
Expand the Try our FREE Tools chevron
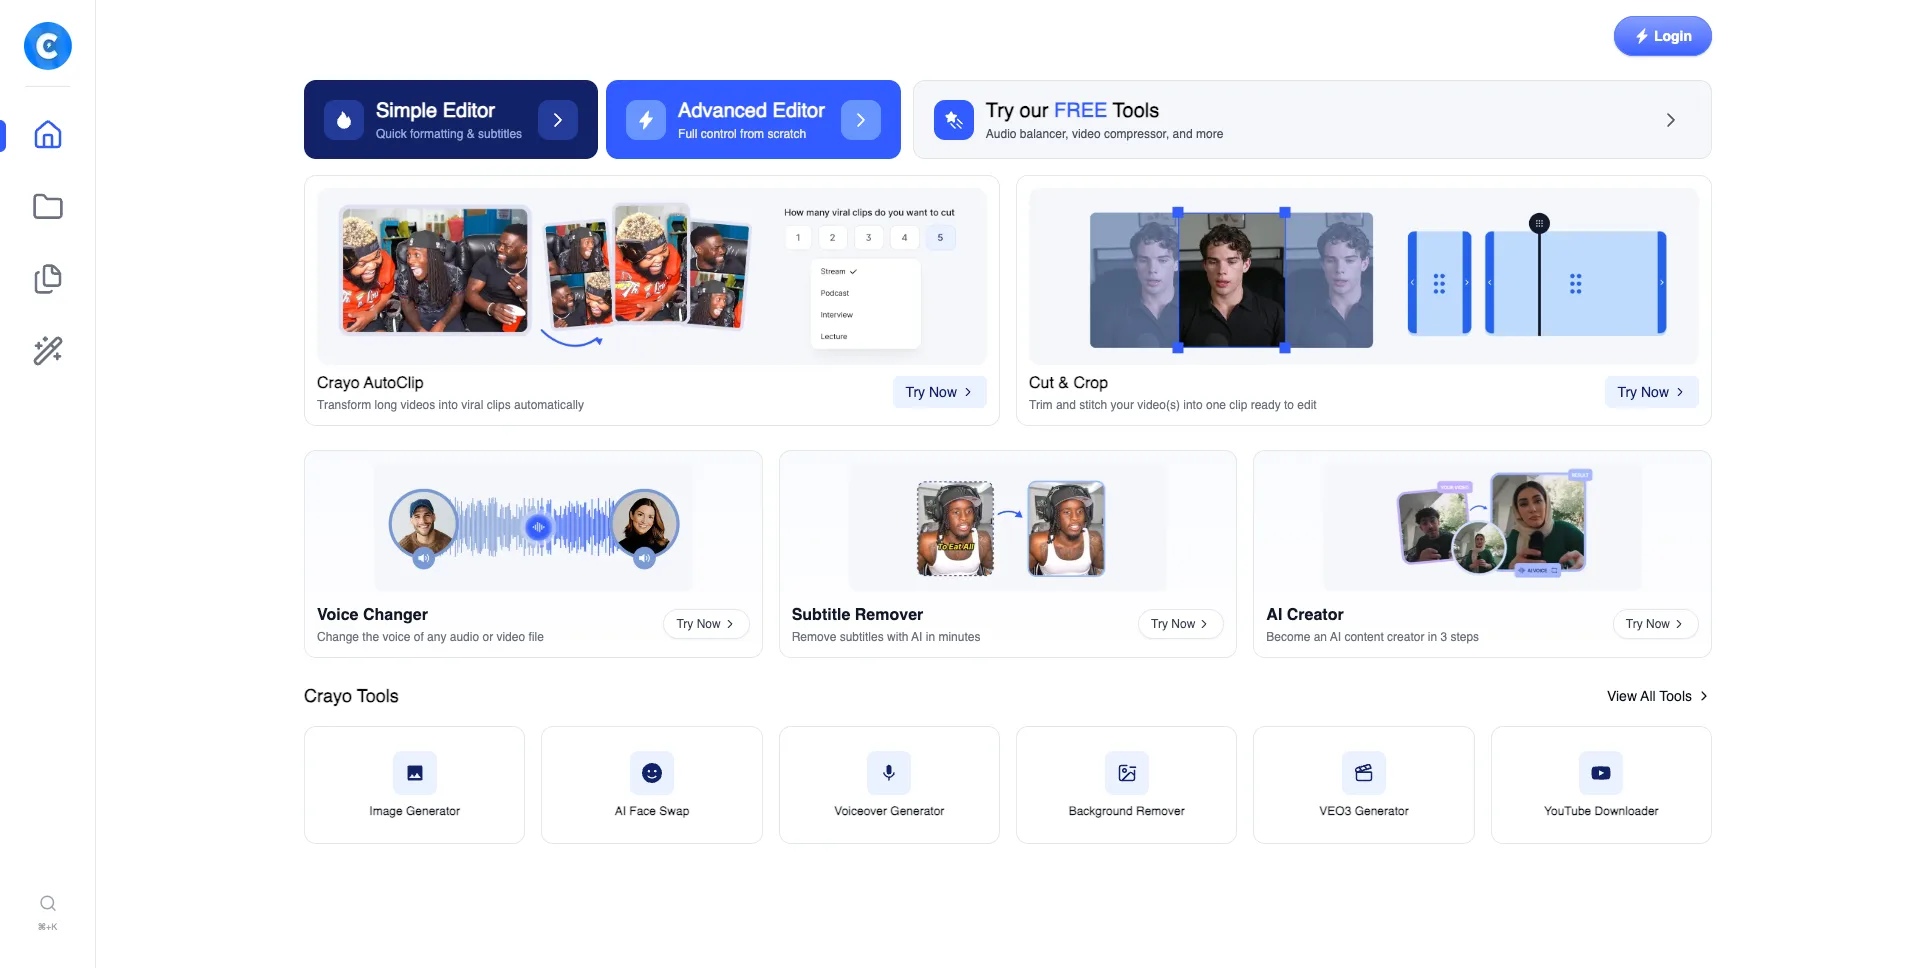(x=1670, y=120)
